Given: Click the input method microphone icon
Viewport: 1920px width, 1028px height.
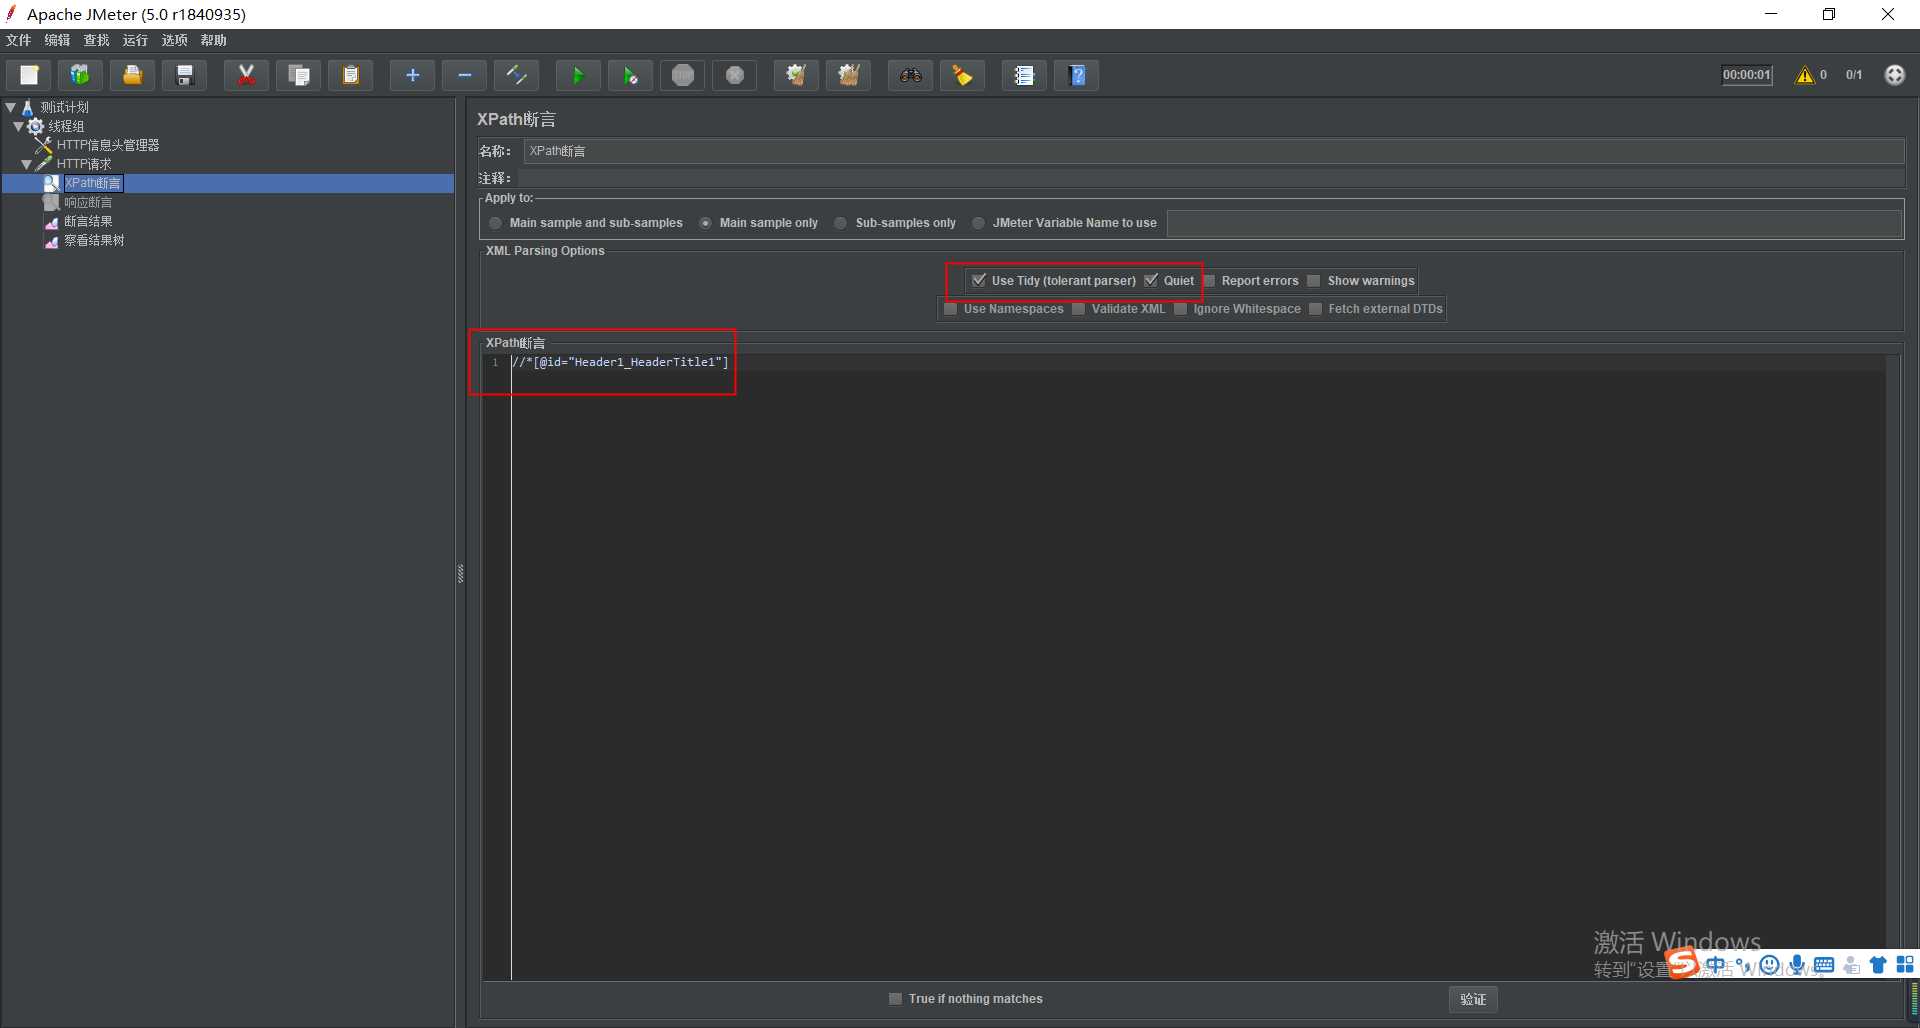Looking at the screenshot, I should 1797,965.
